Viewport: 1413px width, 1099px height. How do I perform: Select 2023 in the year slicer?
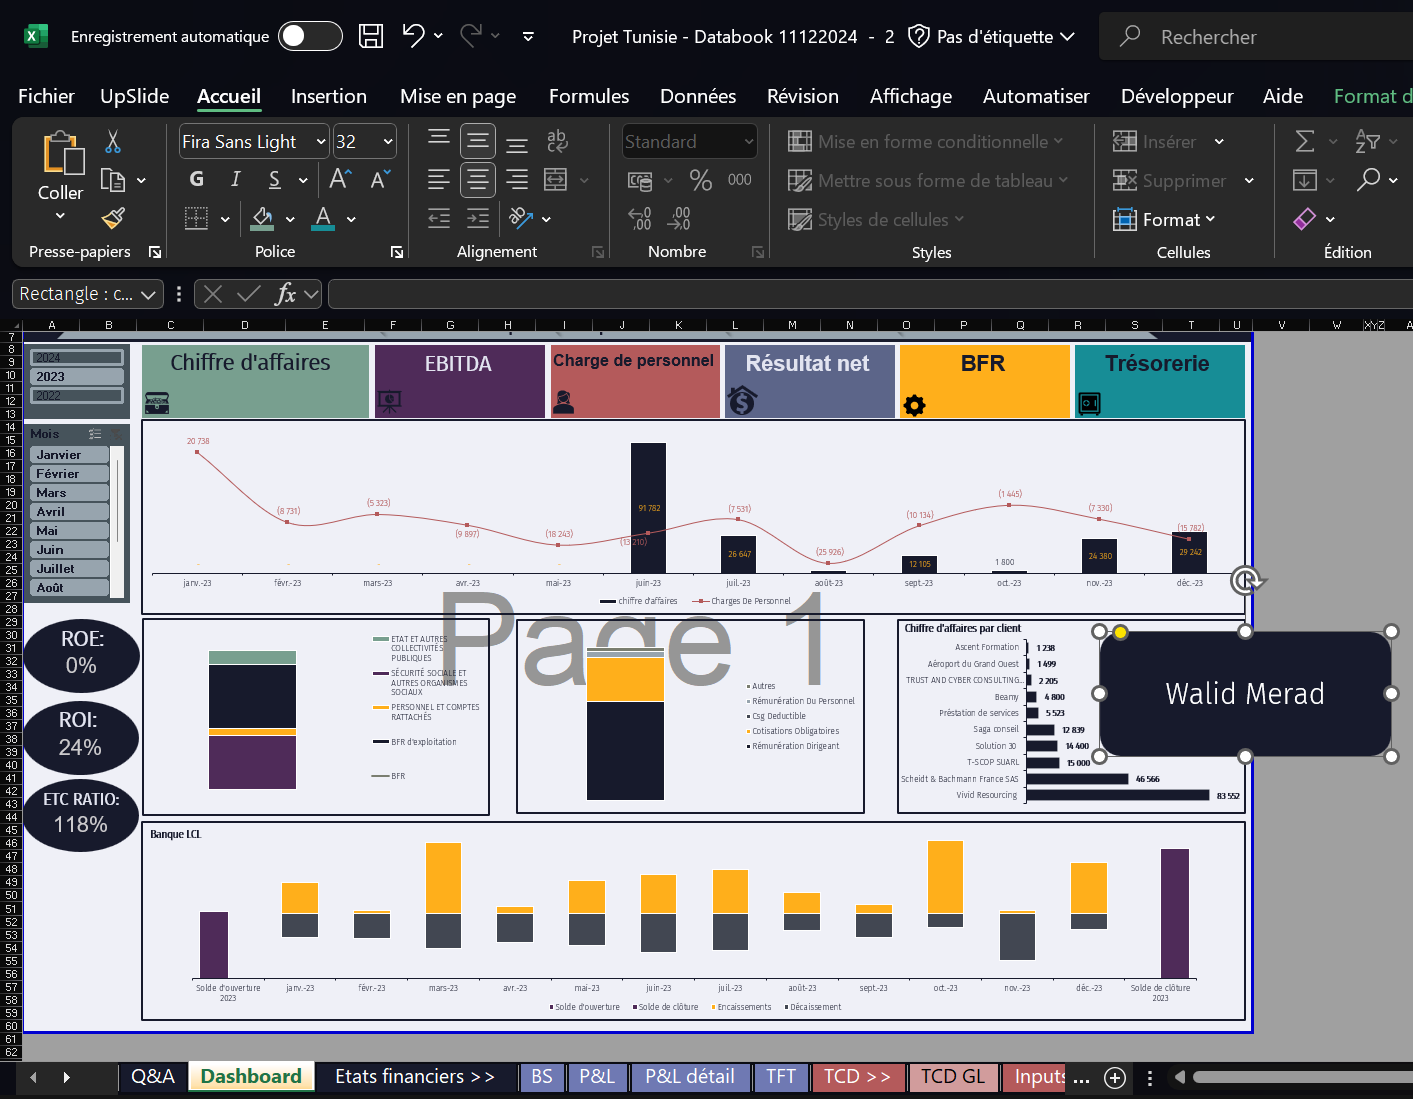[x=77, y=377]
